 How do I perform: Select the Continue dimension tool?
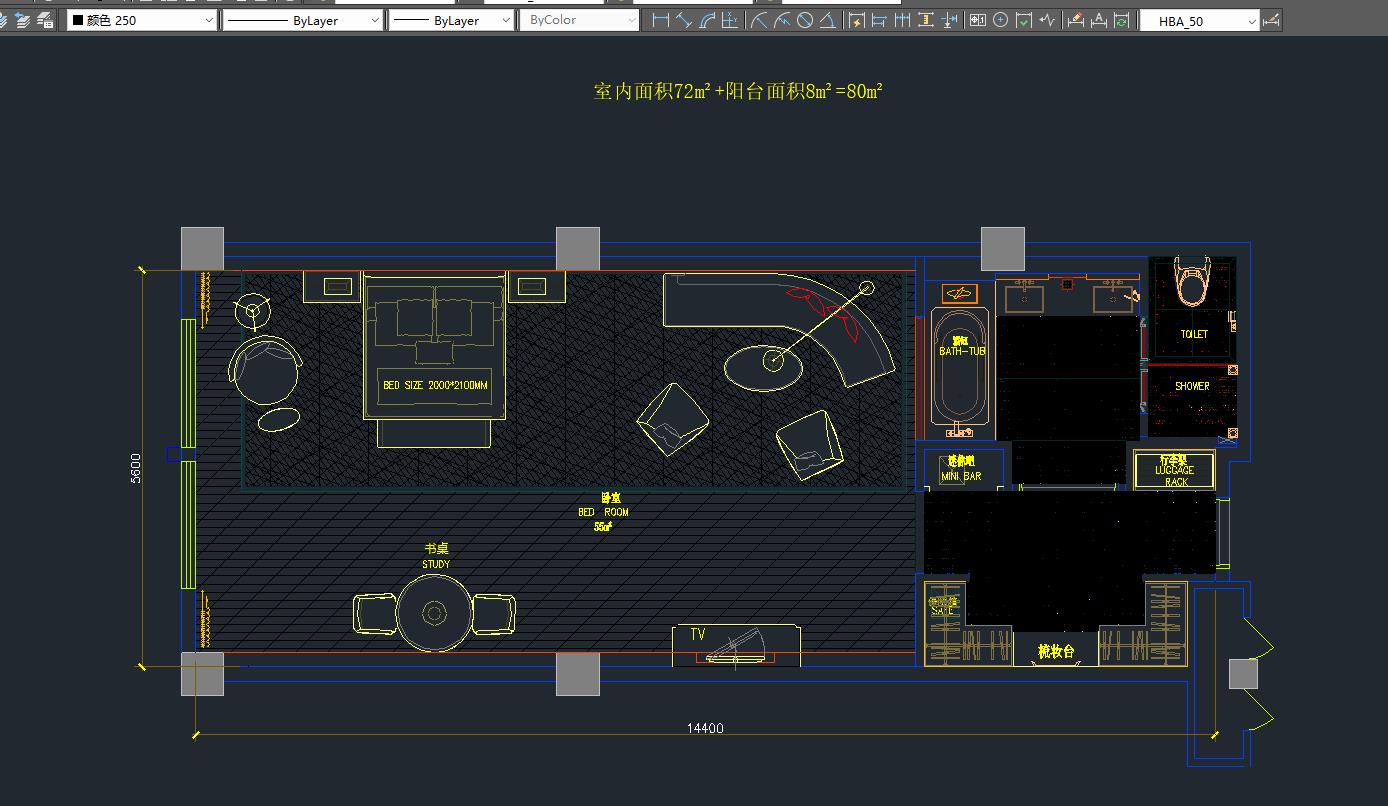[902, 20]
